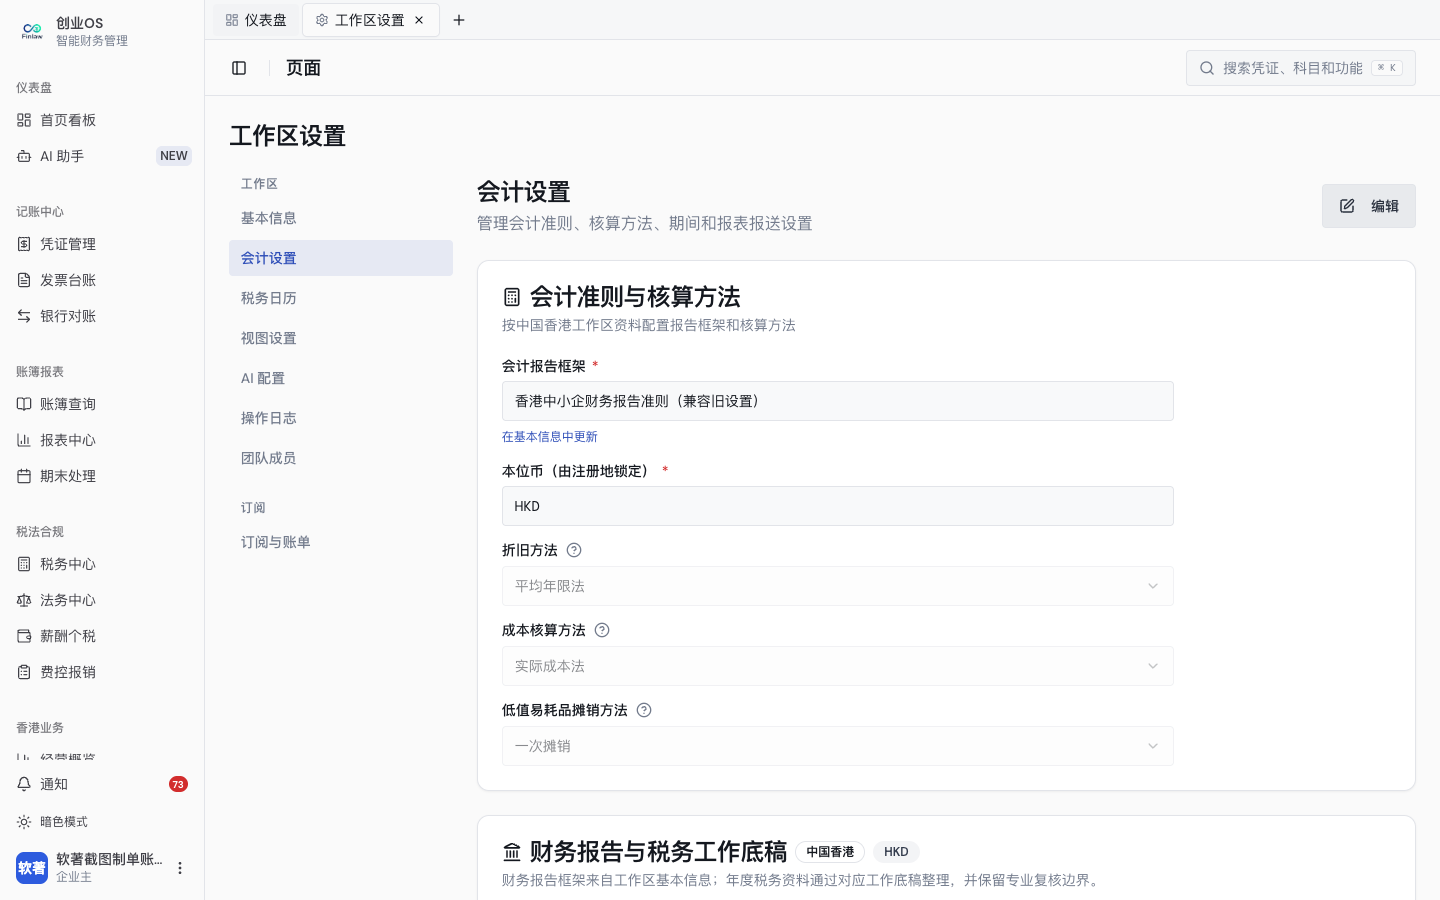Open 视图设置
The image size is (1440, 900).
point(340,338)
